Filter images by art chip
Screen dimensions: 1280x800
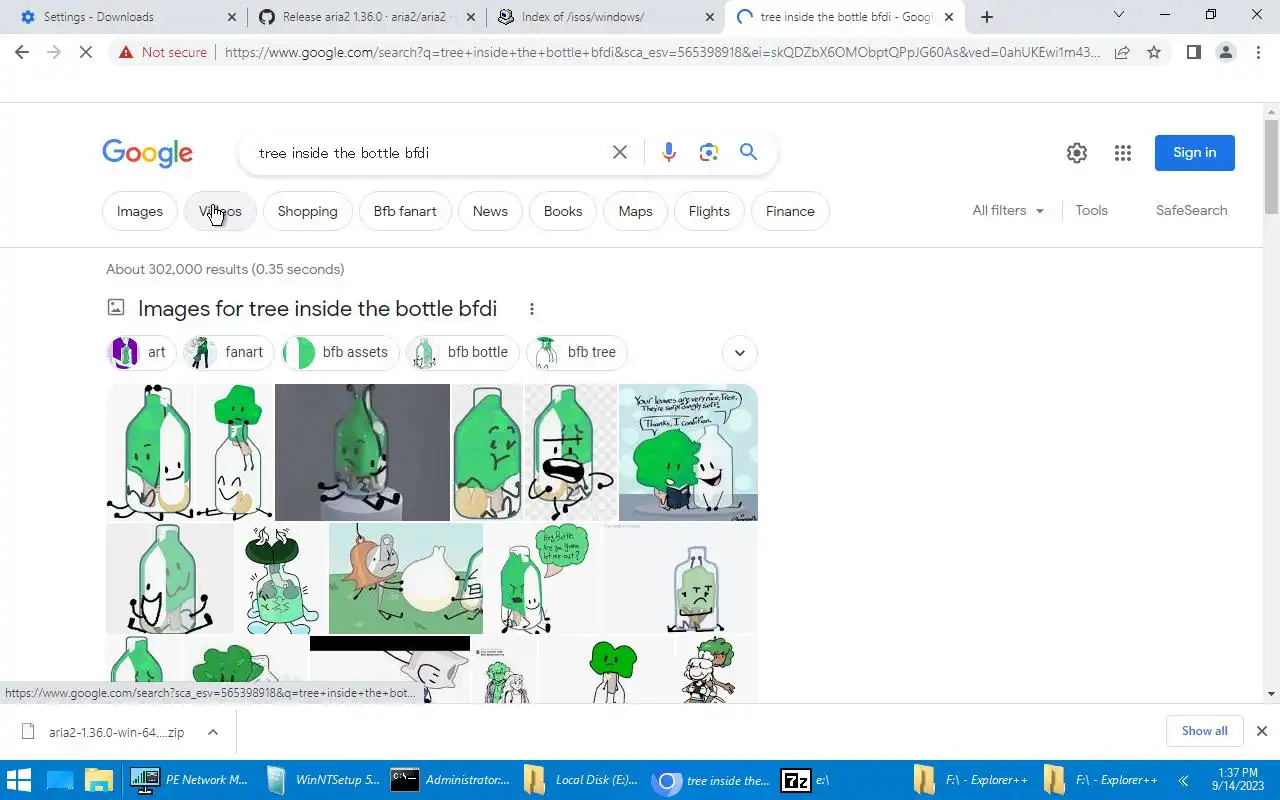click(x=141, y=352)
